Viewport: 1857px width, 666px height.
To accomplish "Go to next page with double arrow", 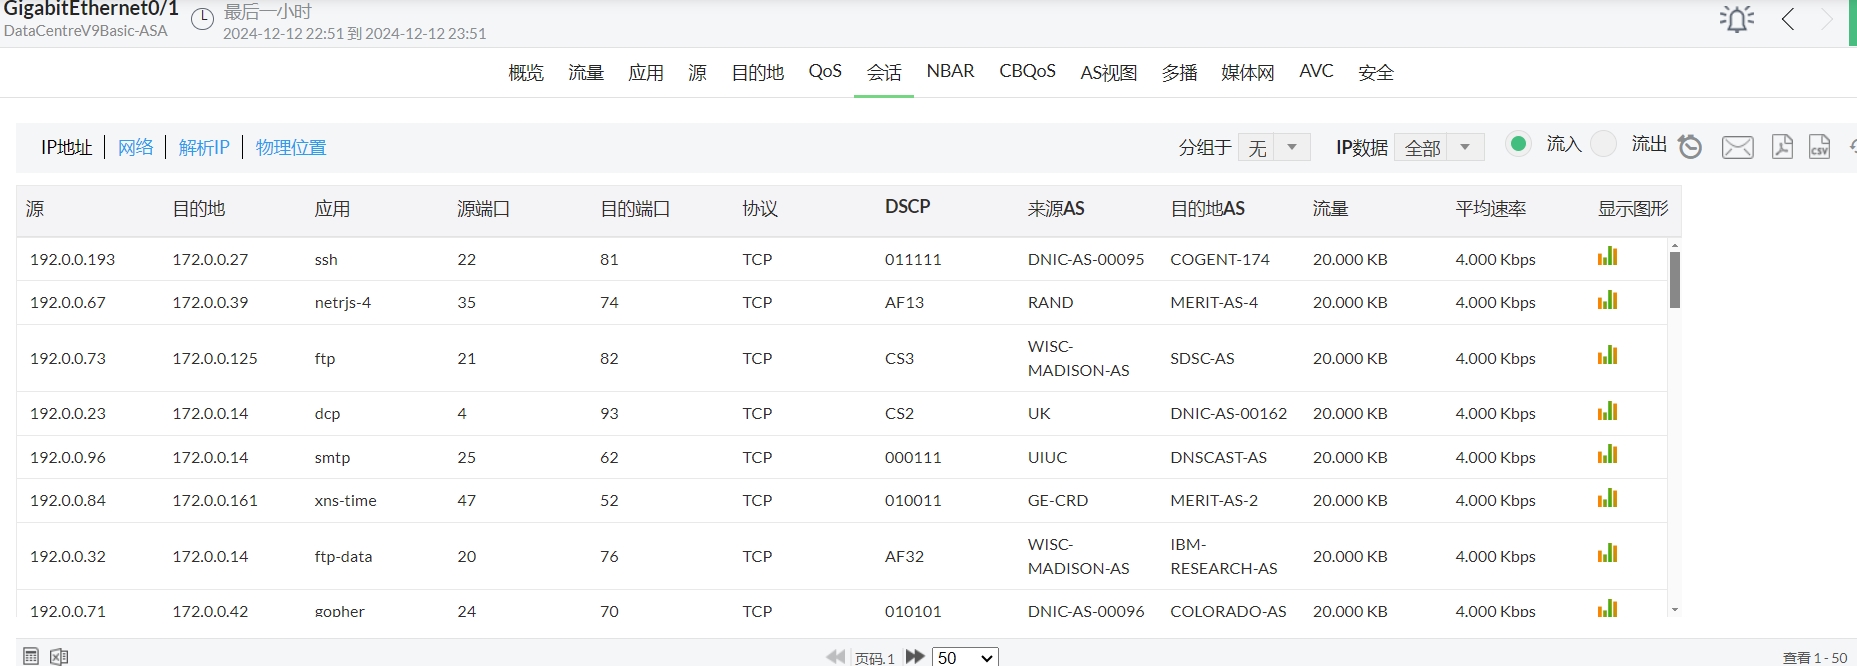I will tap(914, 657).
